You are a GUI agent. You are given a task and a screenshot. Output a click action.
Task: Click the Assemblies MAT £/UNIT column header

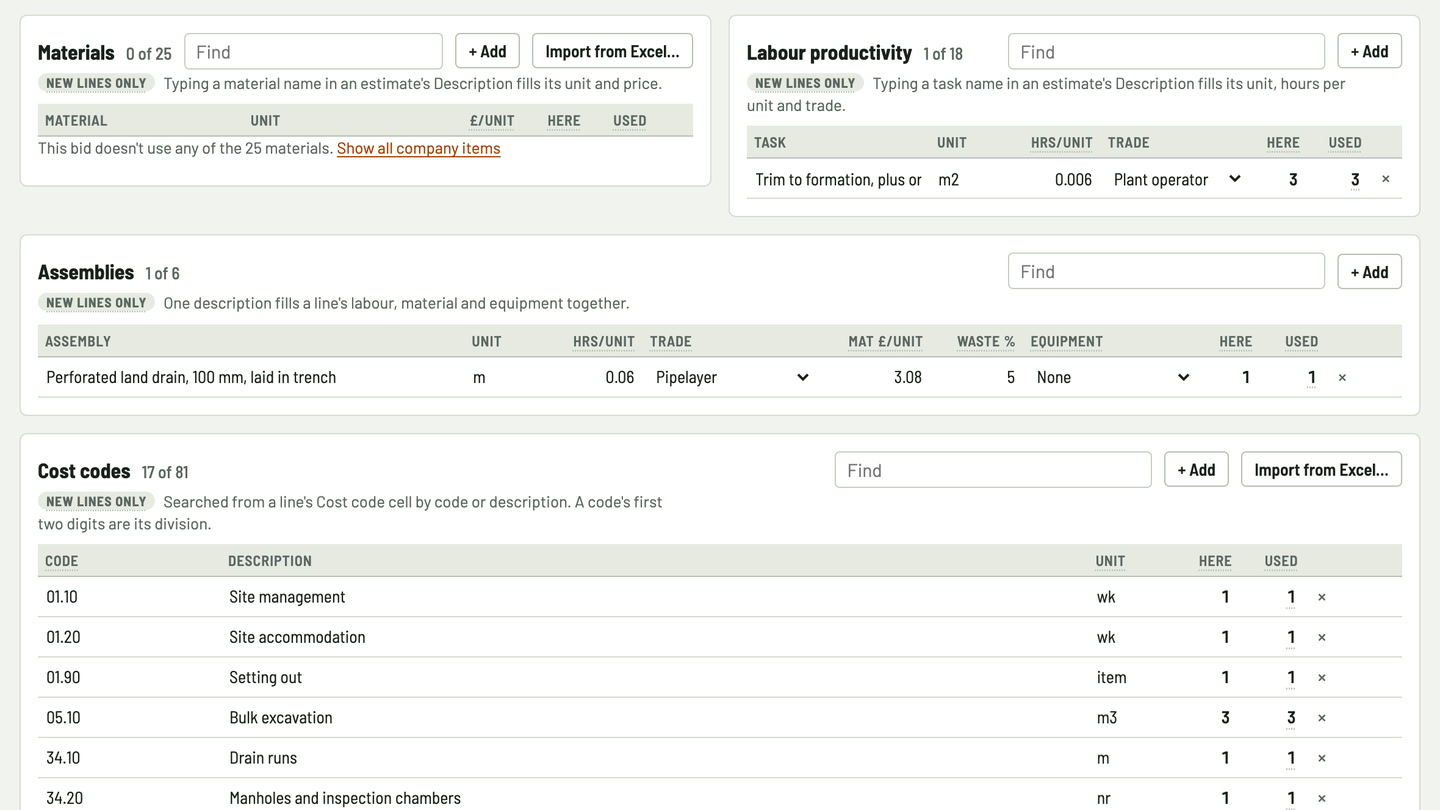885,341
